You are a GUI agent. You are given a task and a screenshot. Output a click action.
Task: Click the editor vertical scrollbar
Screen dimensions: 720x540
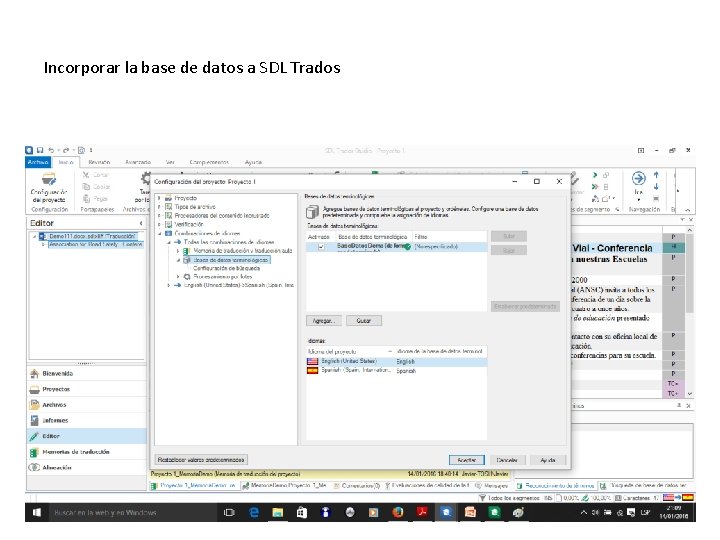[690, 312]
